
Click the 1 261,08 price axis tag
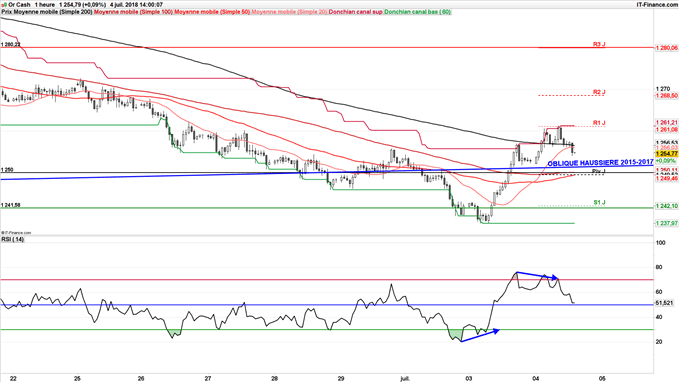point(666,129)
